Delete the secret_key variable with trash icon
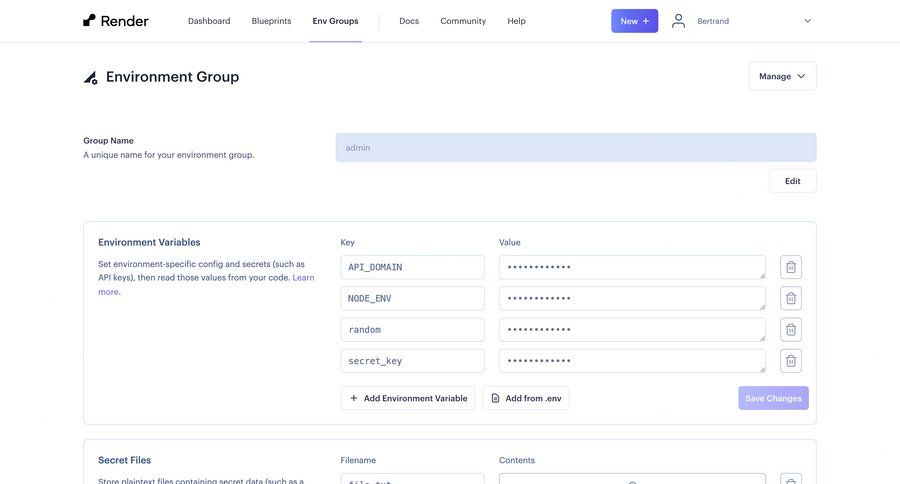The image size is (900, 484). (790, 361)
